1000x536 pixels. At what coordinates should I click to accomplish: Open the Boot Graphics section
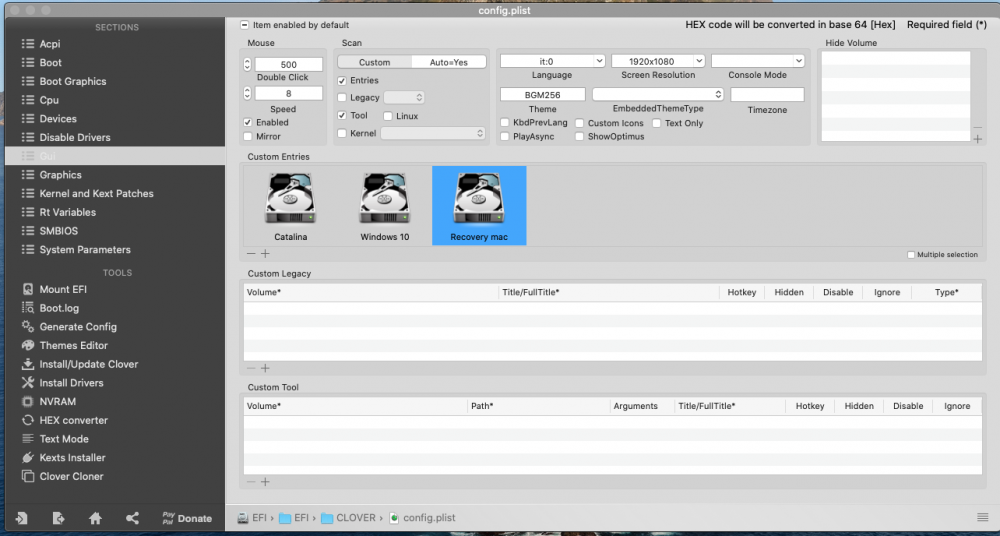[x=73, y=81]
